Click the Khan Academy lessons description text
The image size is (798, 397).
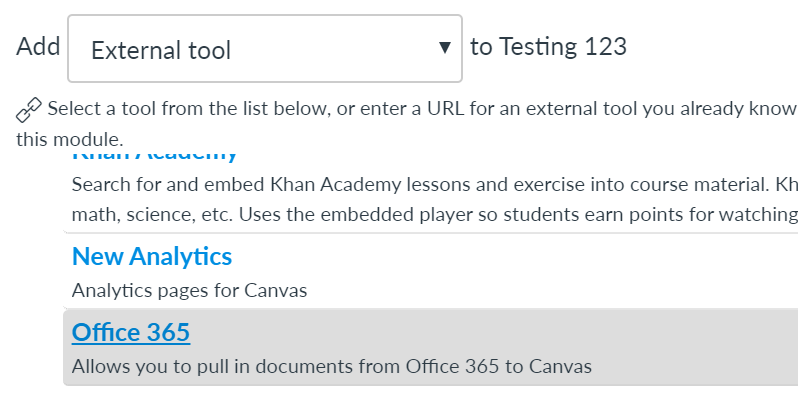[435, 185]
